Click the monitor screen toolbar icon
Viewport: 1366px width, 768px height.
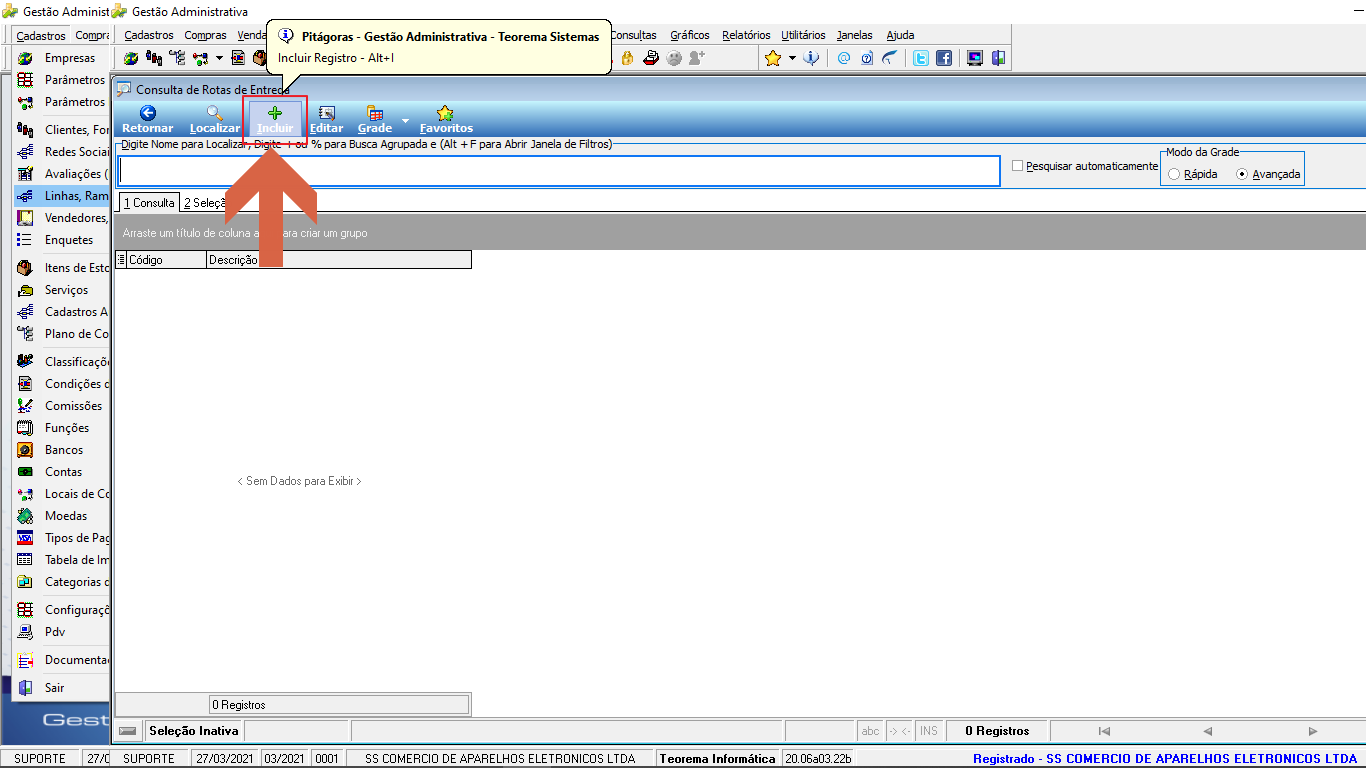(x=975, y=58)
